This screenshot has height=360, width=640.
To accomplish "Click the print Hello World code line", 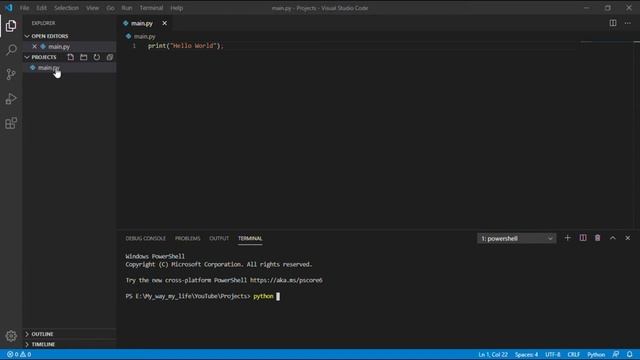I will coord(186,46).
